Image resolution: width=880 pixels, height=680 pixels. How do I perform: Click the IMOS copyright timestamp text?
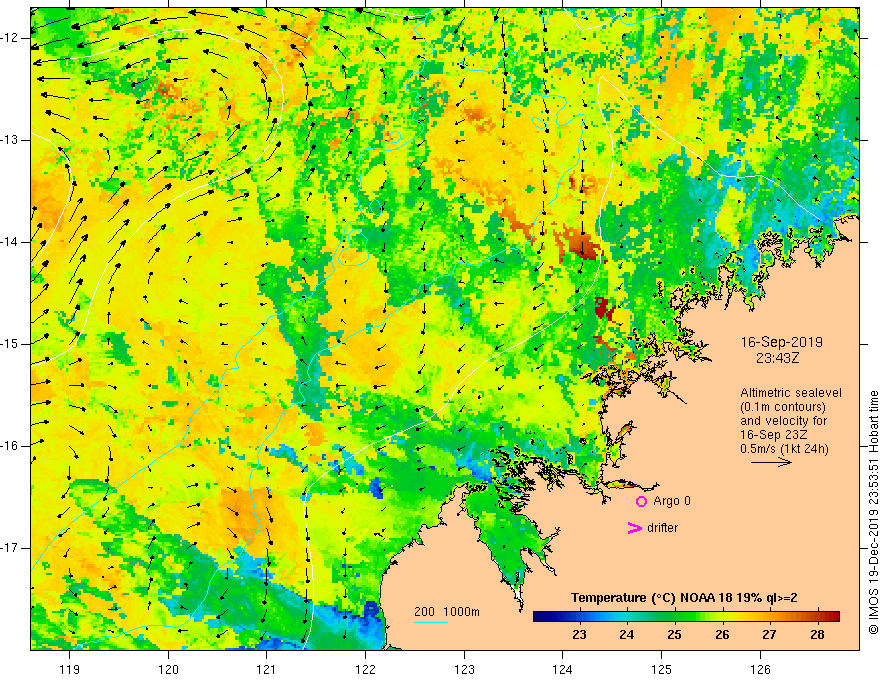coord(873,512)
